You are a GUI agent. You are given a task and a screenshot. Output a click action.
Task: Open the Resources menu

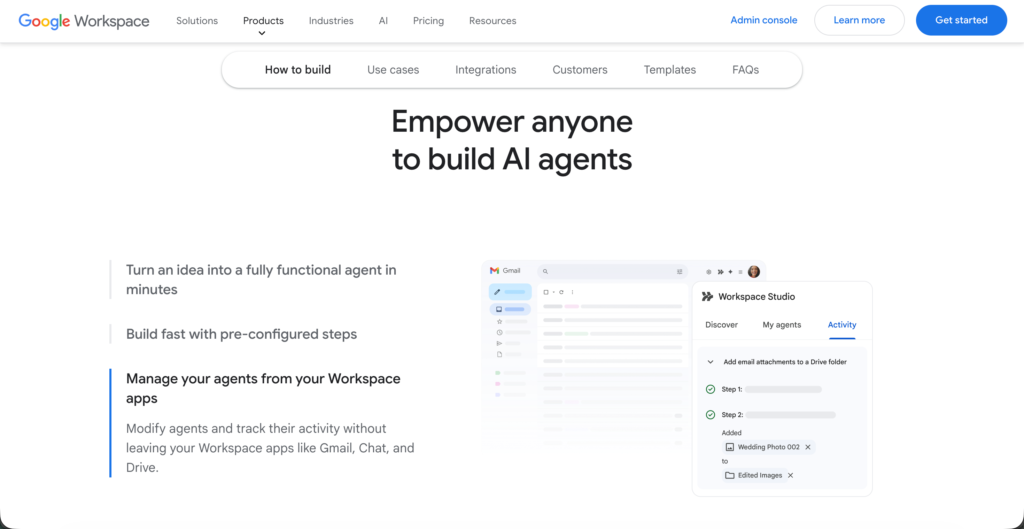pyautogui.click(x=492, y=20)
